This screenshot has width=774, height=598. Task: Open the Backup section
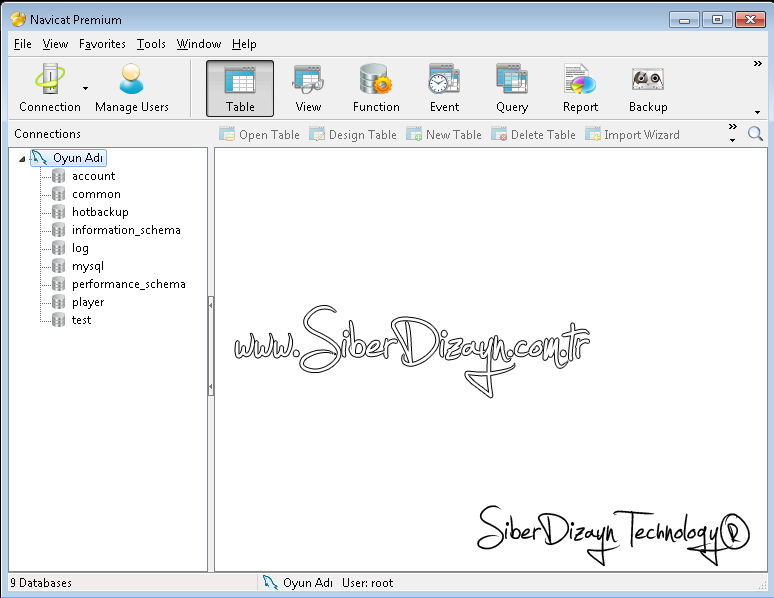click(648, 88)
